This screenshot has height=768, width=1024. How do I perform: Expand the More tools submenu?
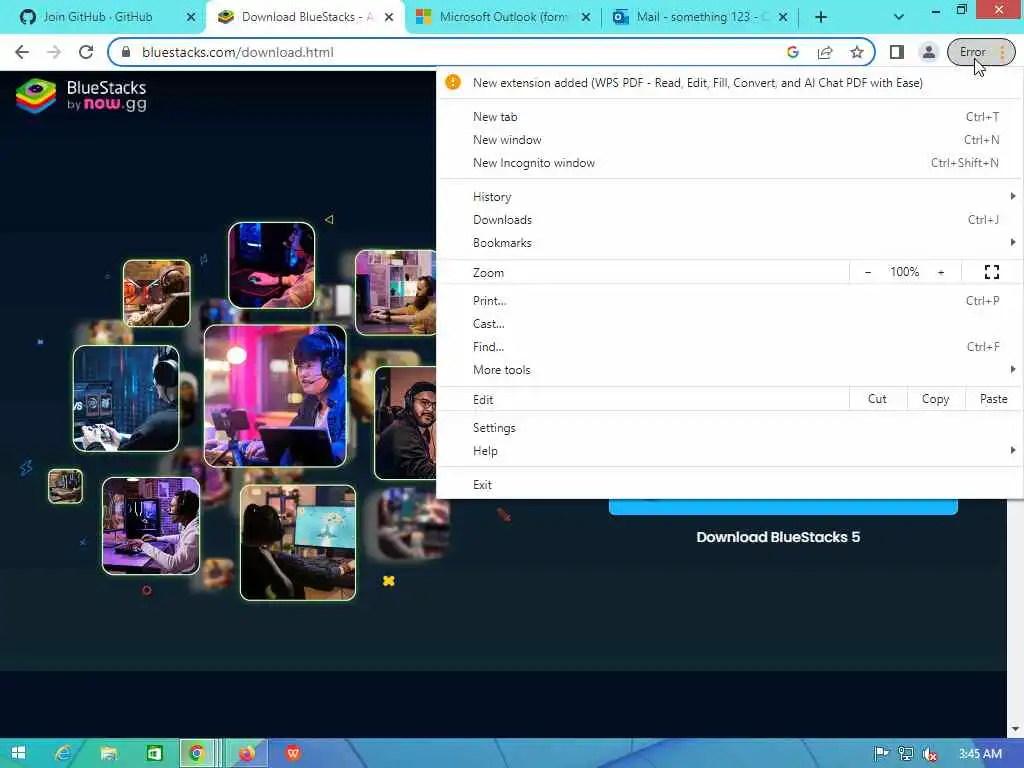[729, 370]
